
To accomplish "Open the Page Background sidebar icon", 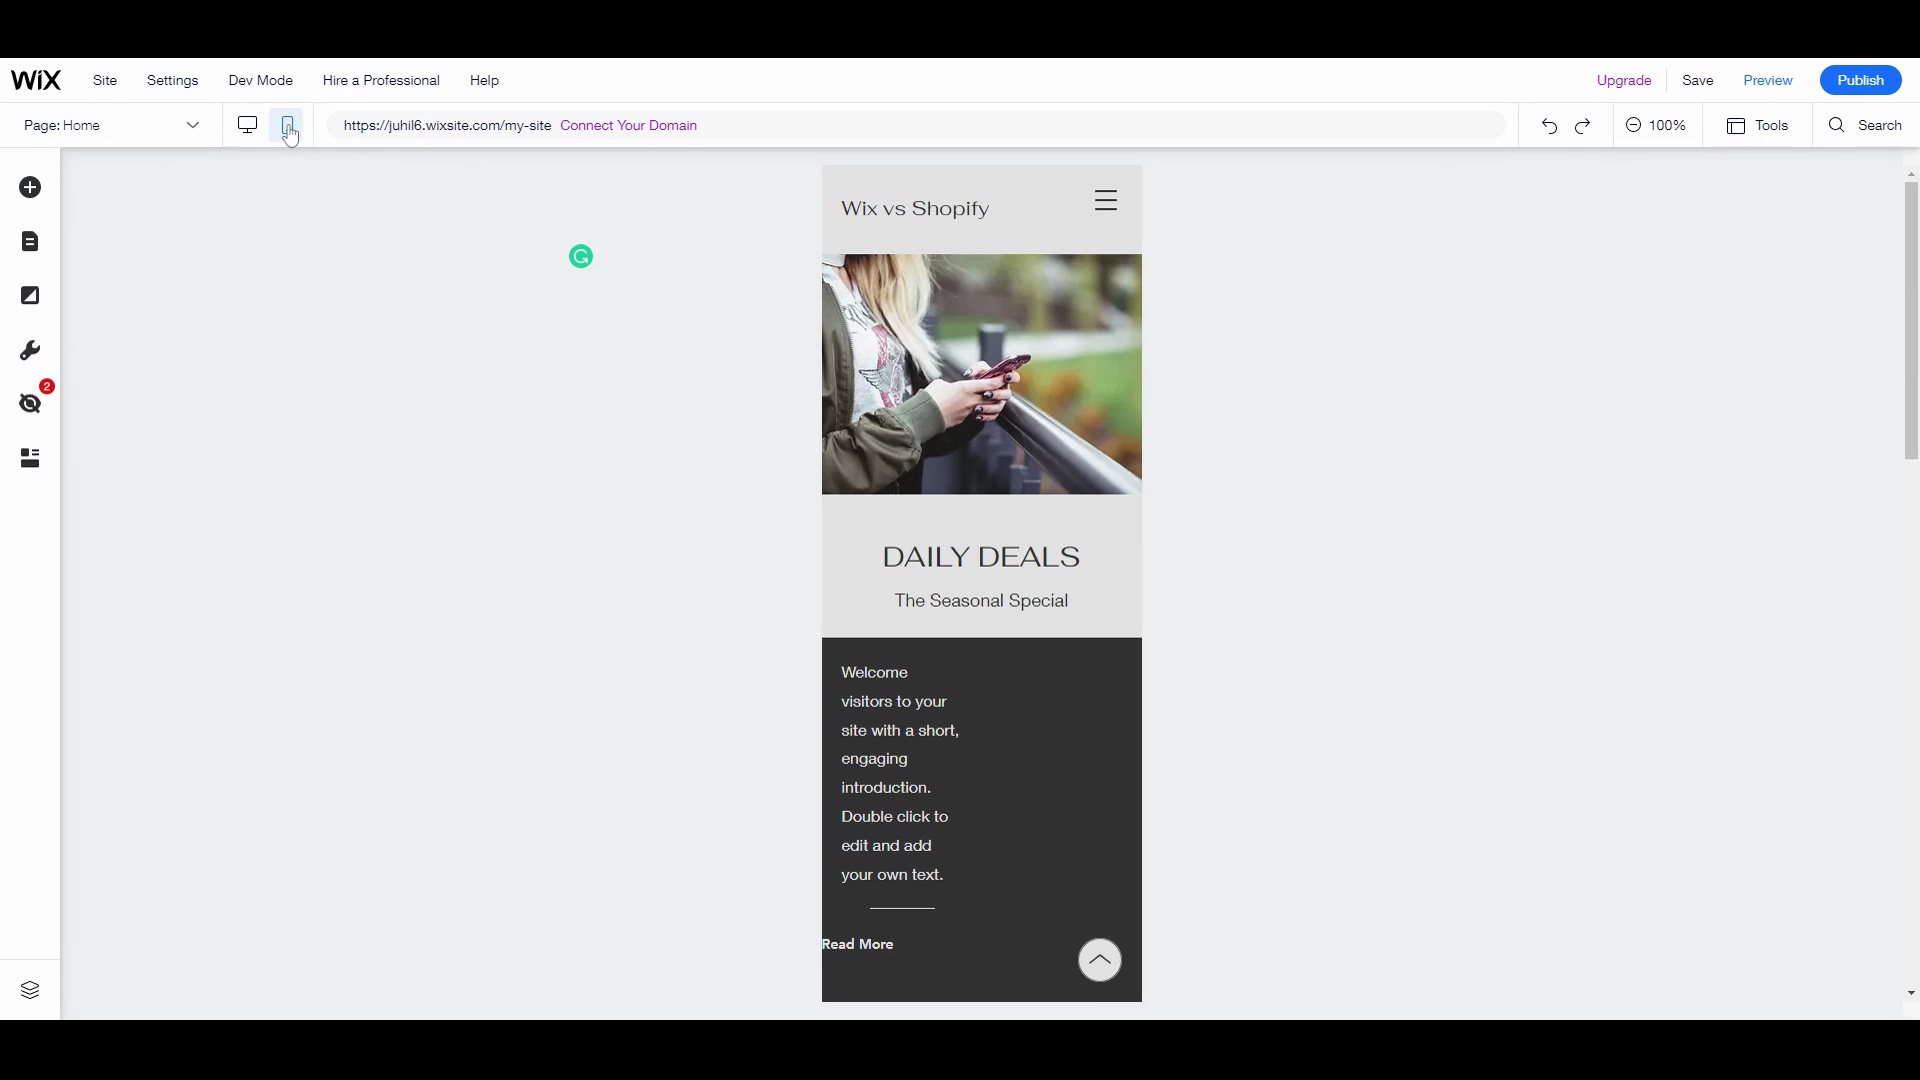I will click(30, 296).
